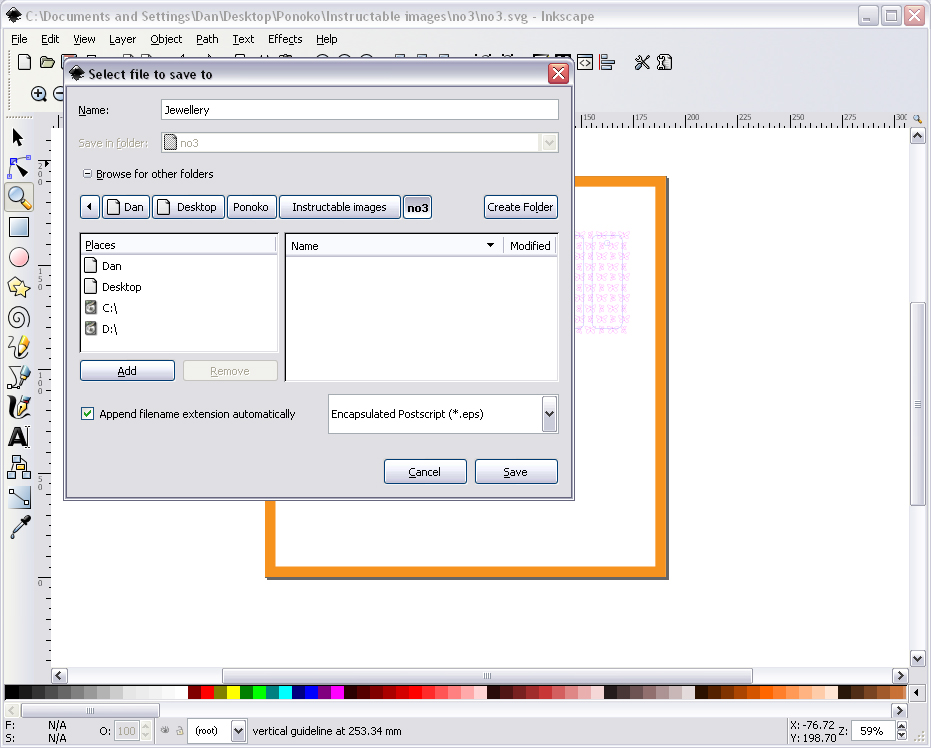Select the Gradient tool
Image resolution: width=931 pixels, height=748 pixels.
[x=19, y=497]
